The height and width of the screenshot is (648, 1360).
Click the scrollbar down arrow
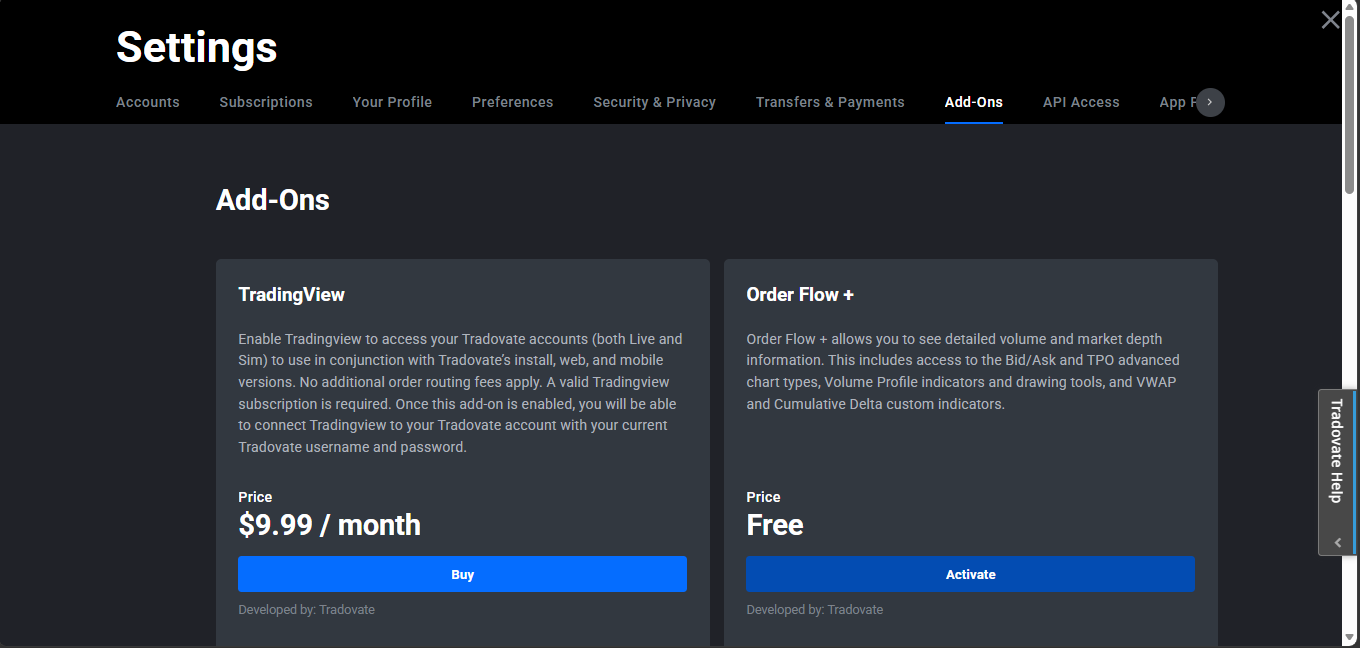pos(1350,639)
